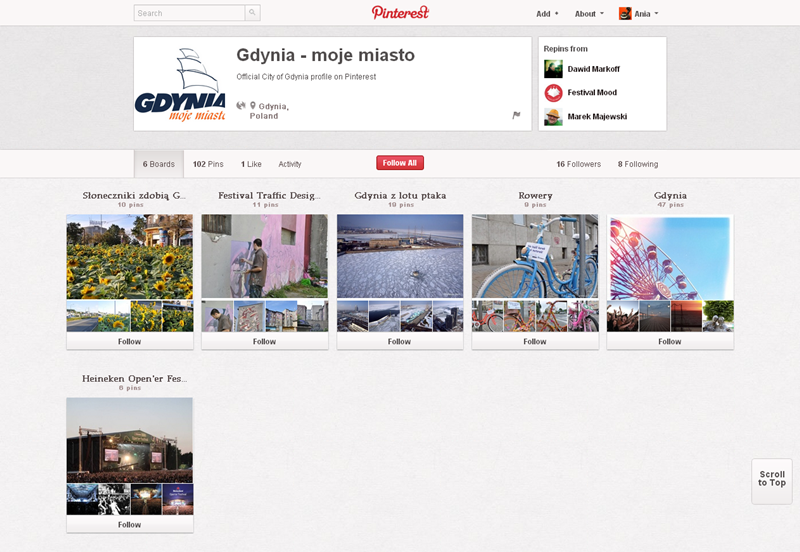Click the Pinterest logo
The image size is (800, 552).
400,13
